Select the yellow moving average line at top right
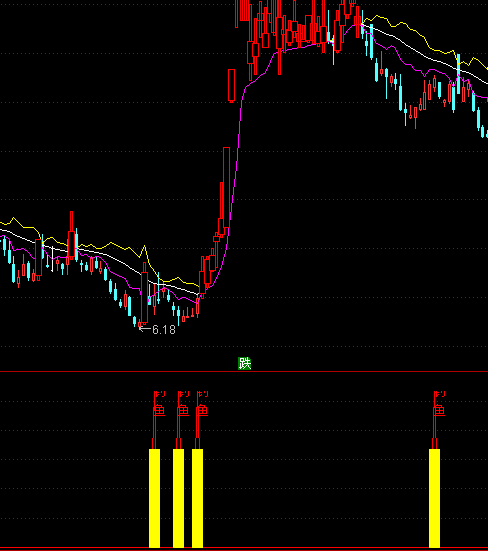The height and width of the screenshot is (551, 488). 422,35
